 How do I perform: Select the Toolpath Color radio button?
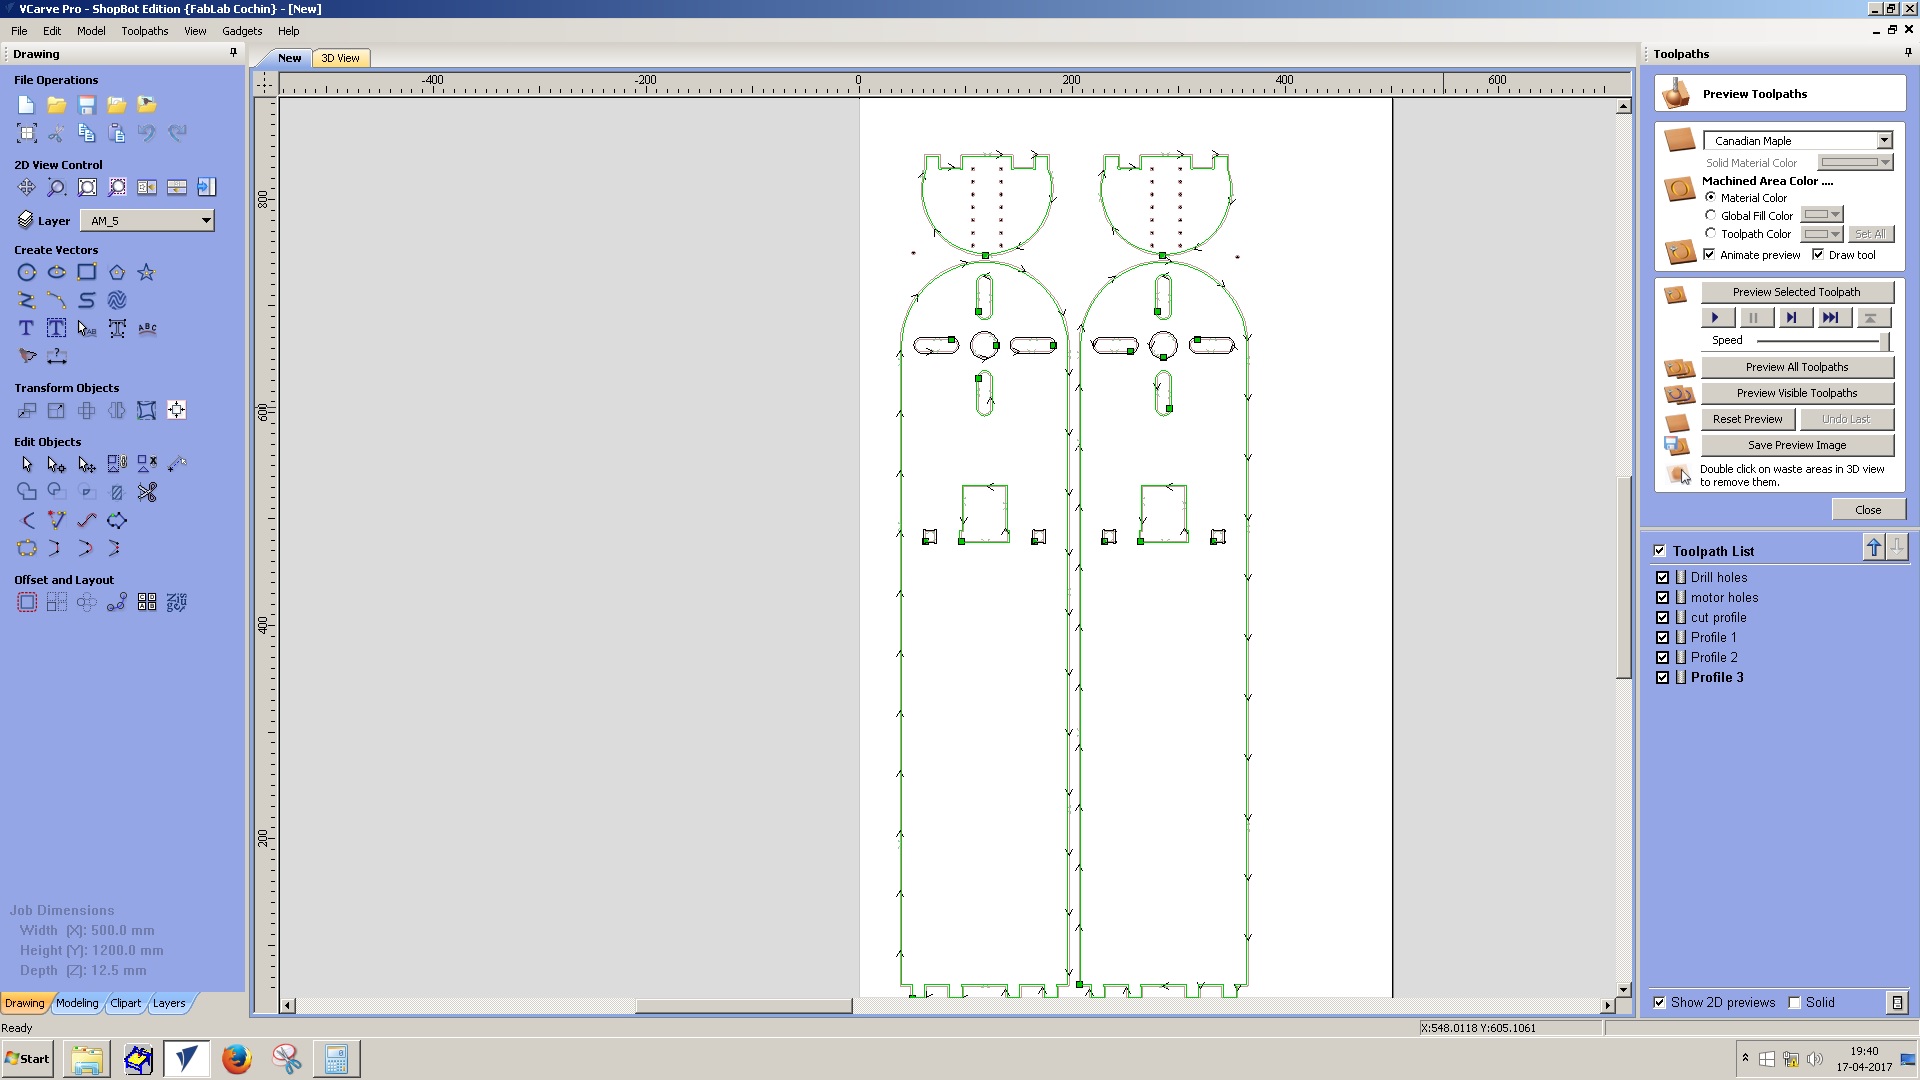[1710, 233]
